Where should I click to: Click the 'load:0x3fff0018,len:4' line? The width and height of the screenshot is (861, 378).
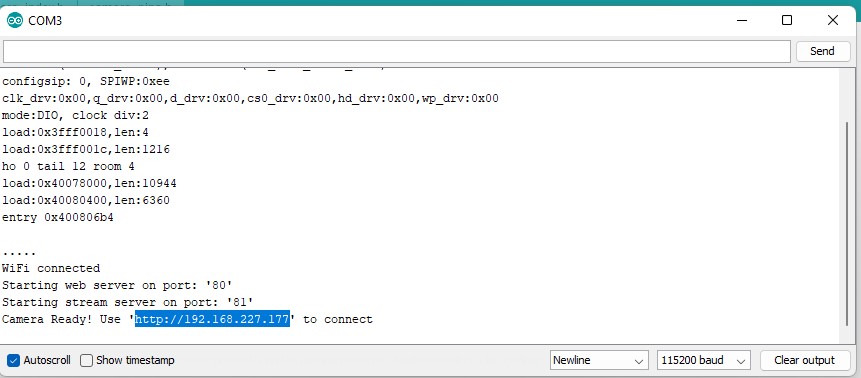point(75,132)
